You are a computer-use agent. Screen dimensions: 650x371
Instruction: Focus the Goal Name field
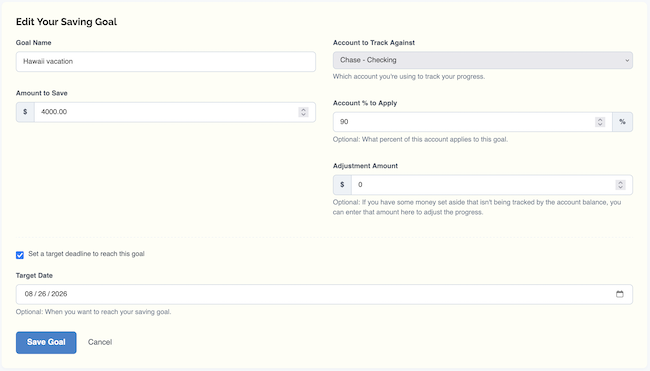(x=166, y=62)
